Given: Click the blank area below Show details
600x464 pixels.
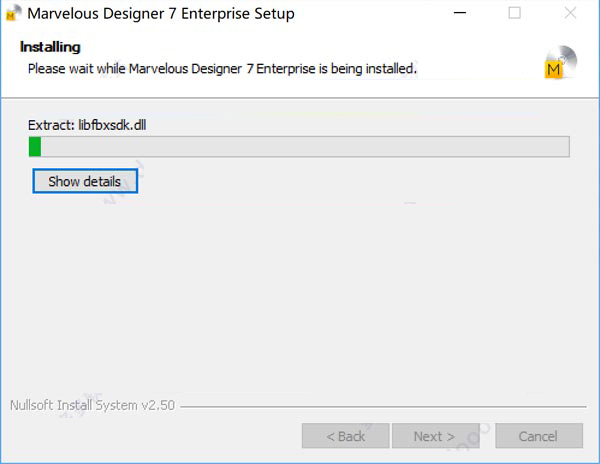Looking at the screenshot, I should (x=300, y=290).
